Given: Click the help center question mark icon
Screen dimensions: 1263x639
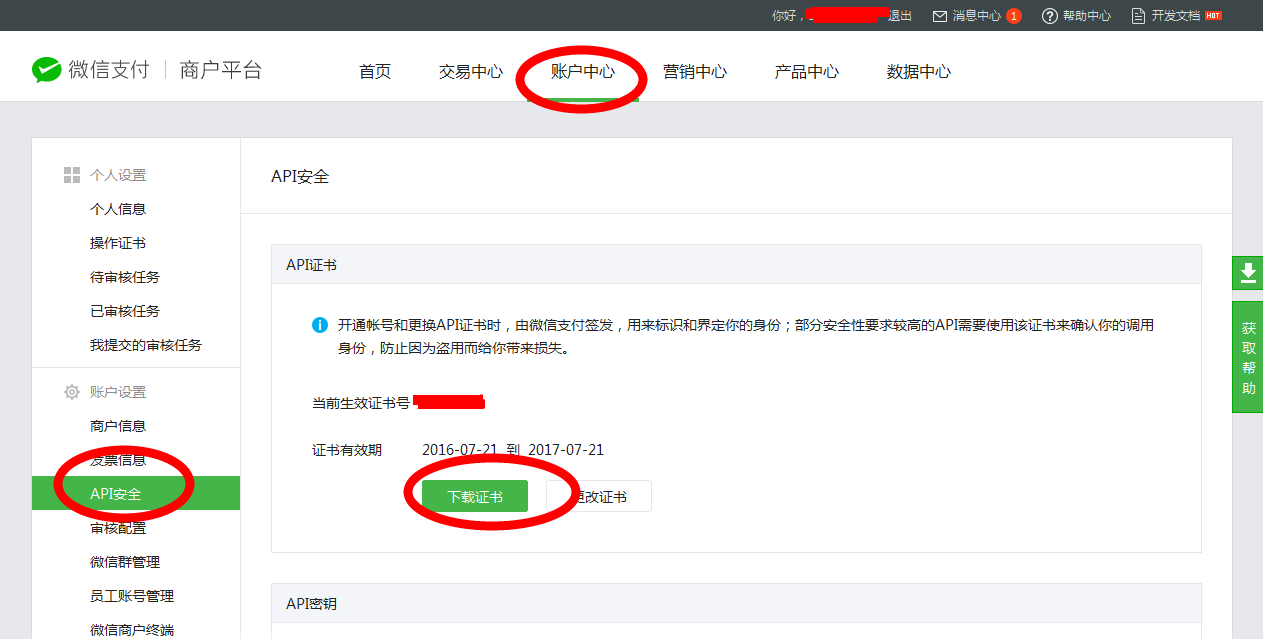Looking at the screenshot, I should point(1049,16).
